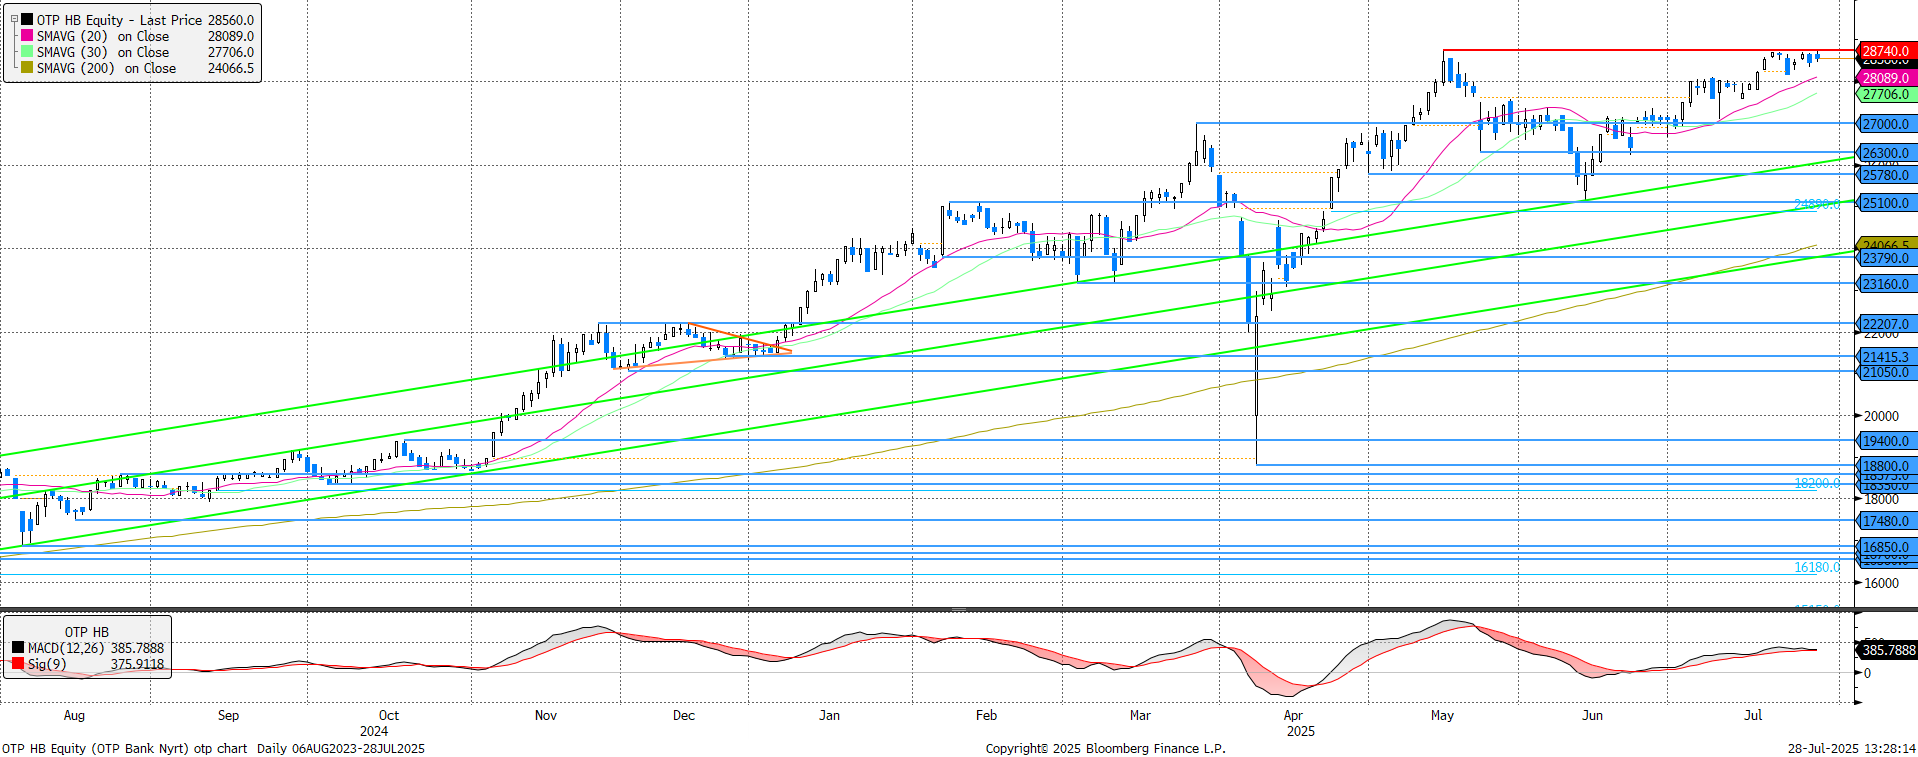This screenshot has width=1918, height=757.
Task: Click the 'Sig(9) 375.9118' legend row
Action: pyautogui.click(x=88, y=663)
